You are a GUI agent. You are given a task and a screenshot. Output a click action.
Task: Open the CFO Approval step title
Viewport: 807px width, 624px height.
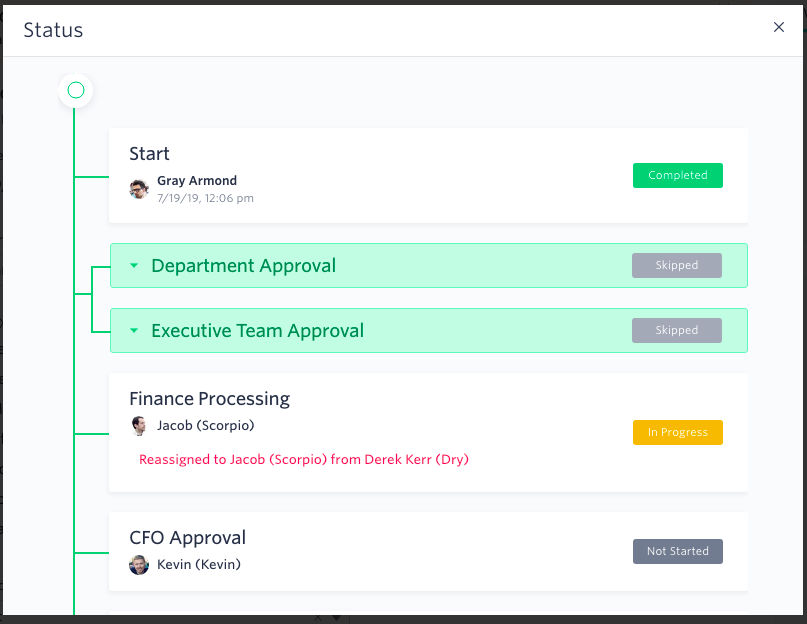click(187, 538)
